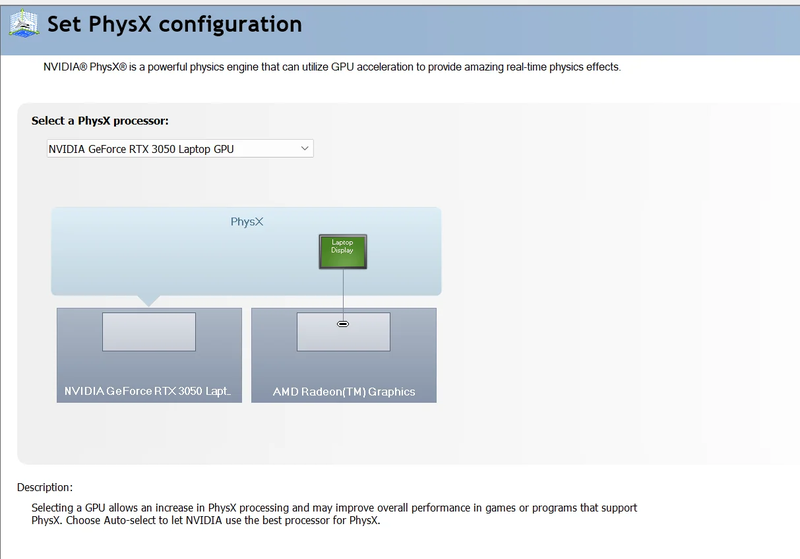
Task: Click the 'PhysX' diagram label
Action: pyautogui.click(x=247, y=222)
